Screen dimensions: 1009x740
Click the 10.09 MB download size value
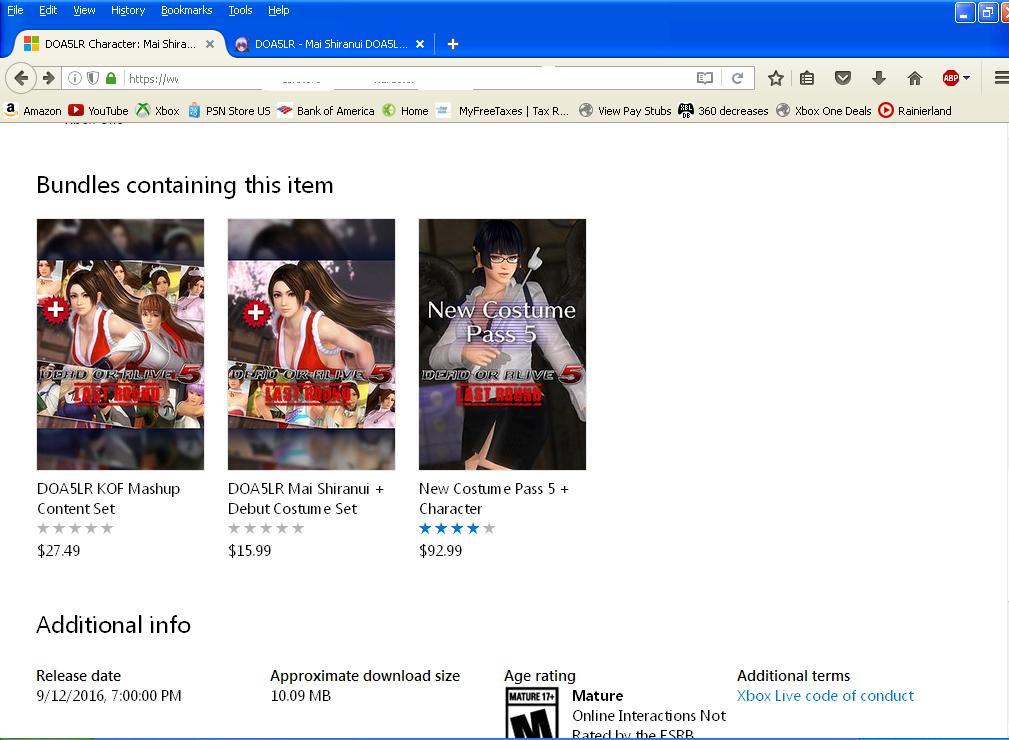click(301, 696)
